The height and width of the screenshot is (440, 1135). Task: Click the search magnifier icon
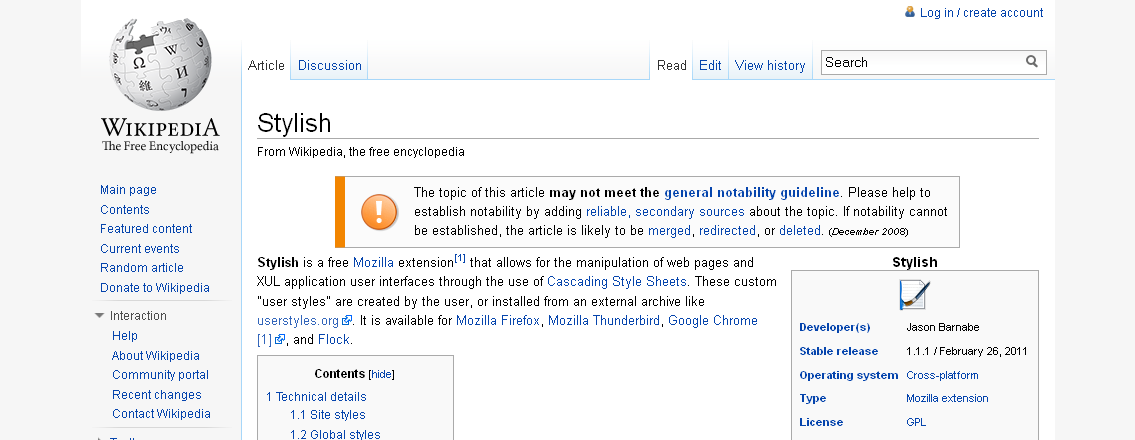(x=1032, y=62)
